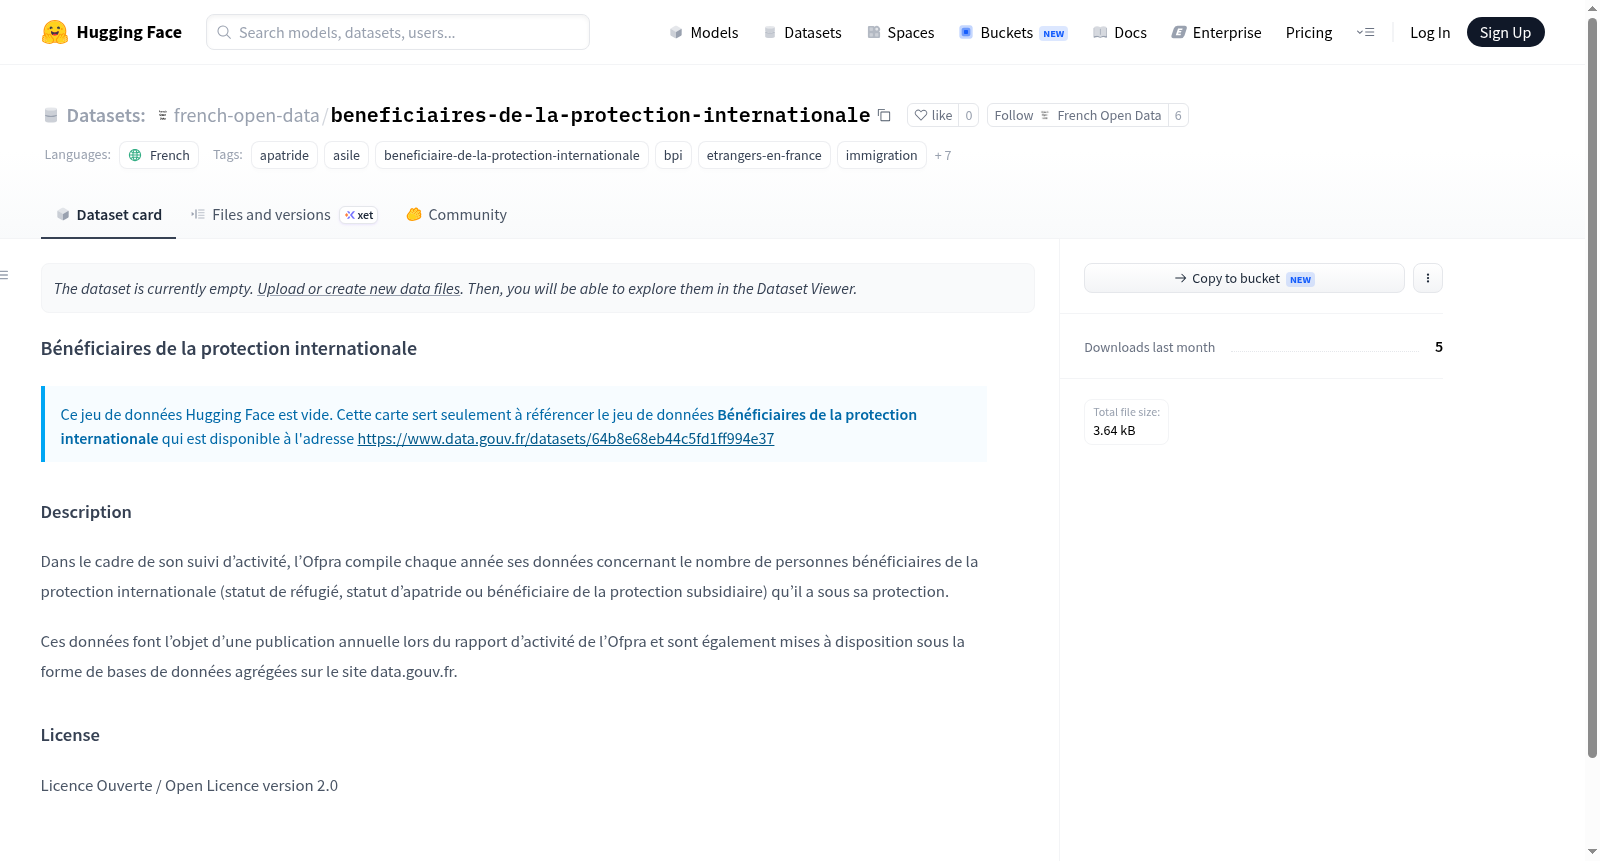Click the page vertical scrollbar

tap(1592, 388)
